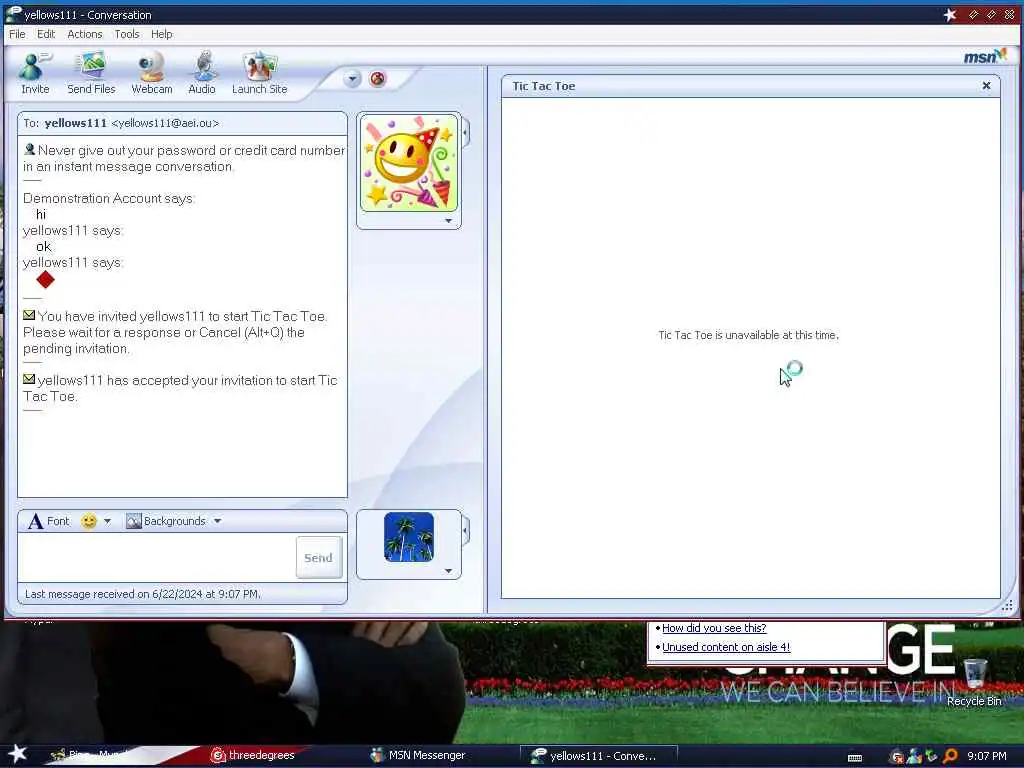
Task: Click in the message input box
Action: [x=156, y=557]
